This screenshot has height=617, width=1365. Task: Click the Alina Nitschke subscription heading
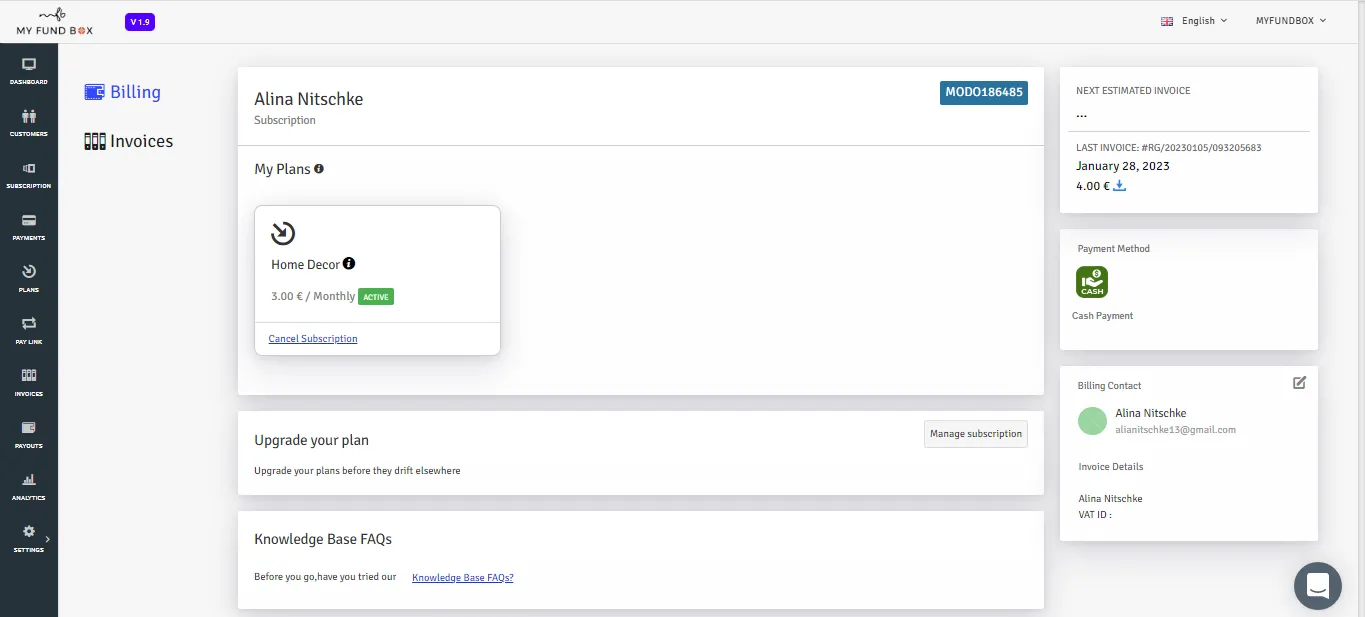coord(309,99)
